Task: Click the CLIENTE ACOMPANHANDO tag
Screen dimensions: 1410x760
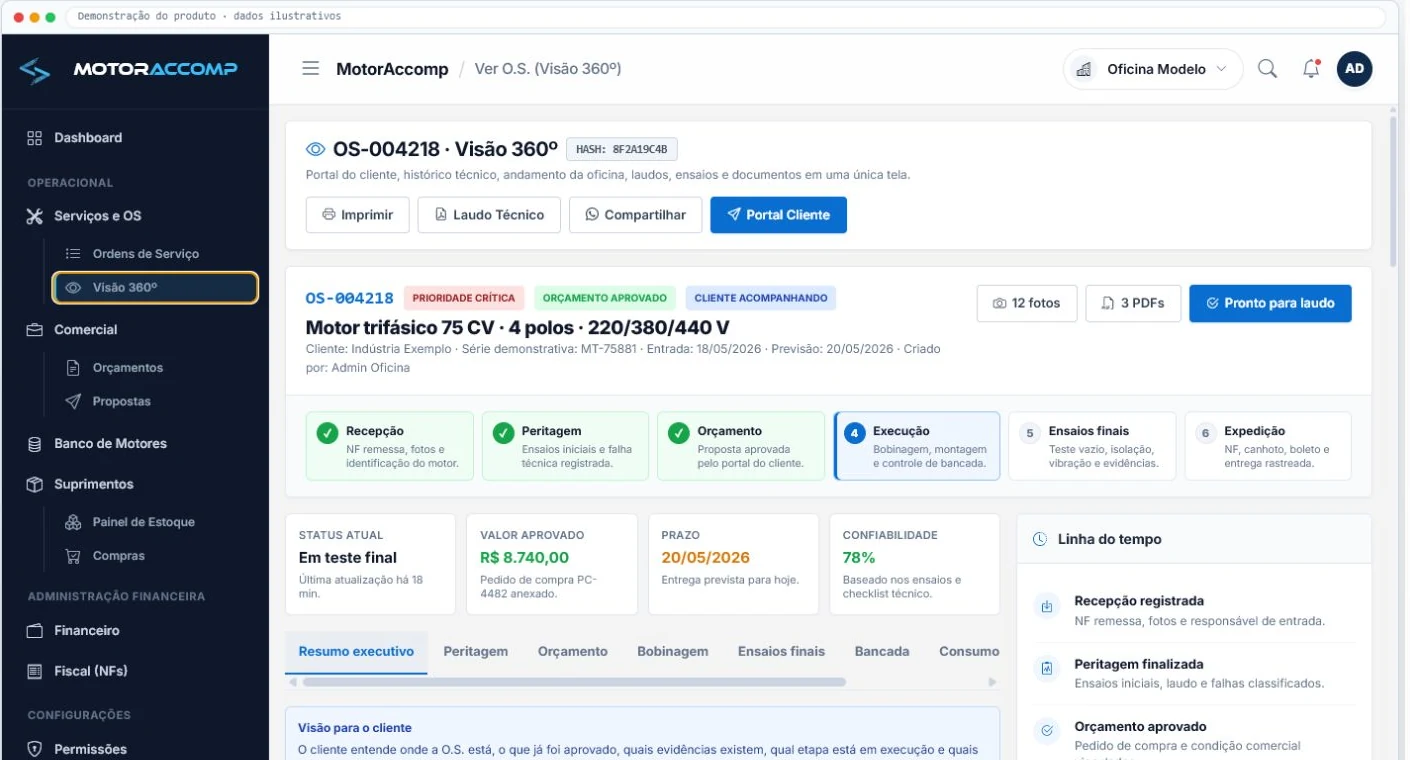Action: (x=761, y=298)
